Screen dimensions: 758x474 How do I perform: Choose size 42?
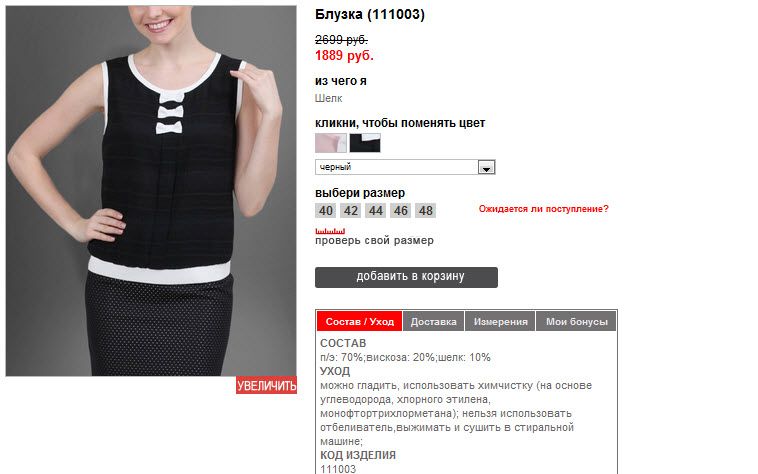tap(350, 211)
